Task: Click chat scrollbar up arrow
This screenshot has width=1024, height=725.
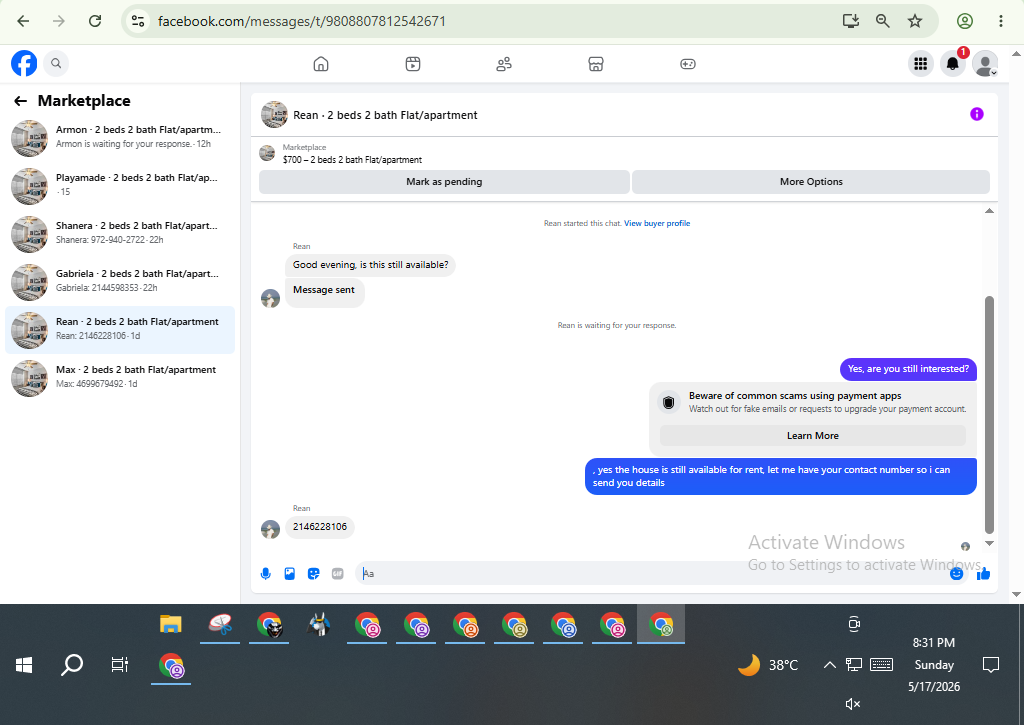Action: point(989,211)
